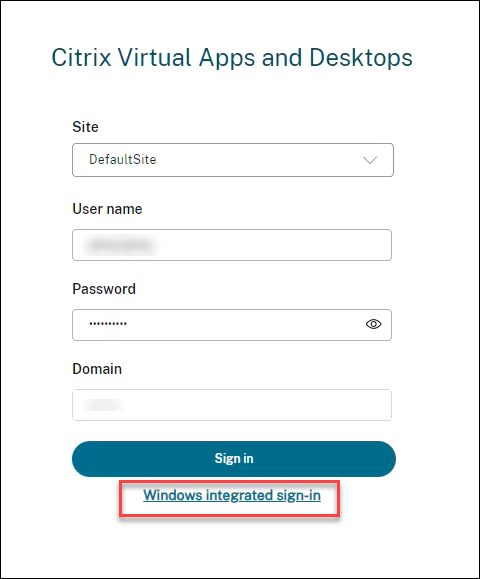Open the Site dropdown showing DefaultSite
Screen dimensions: 480x579
click(x=233, y=160)
